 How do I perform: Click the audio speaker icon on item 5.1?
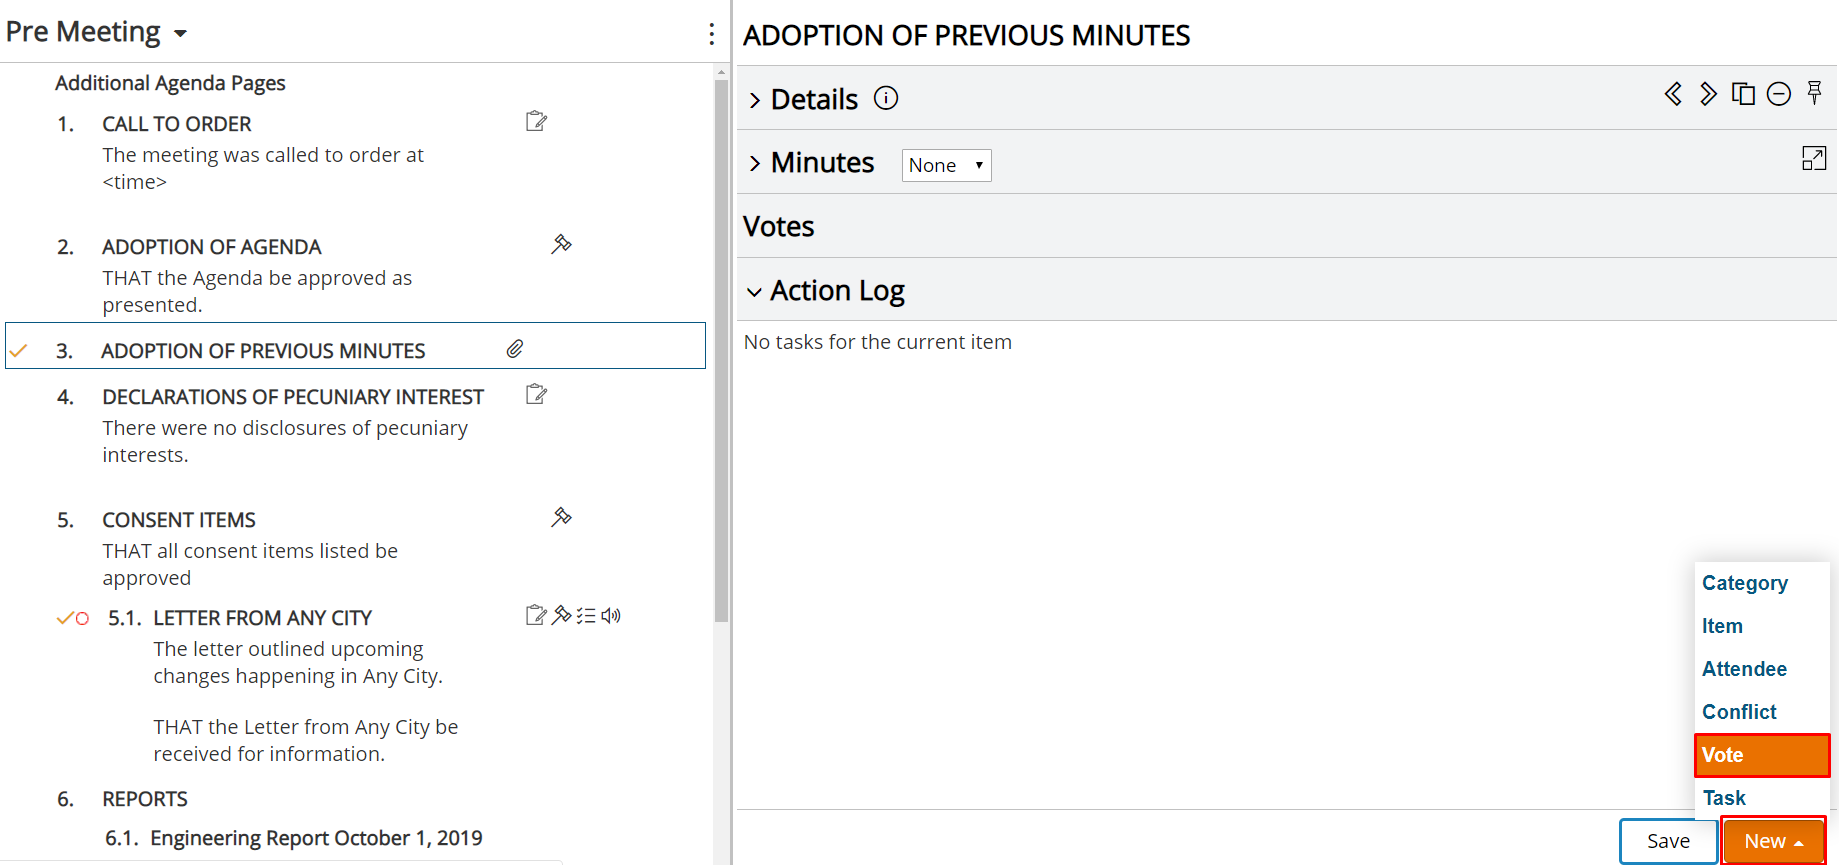pyautogui.click(x=611, y=615)
